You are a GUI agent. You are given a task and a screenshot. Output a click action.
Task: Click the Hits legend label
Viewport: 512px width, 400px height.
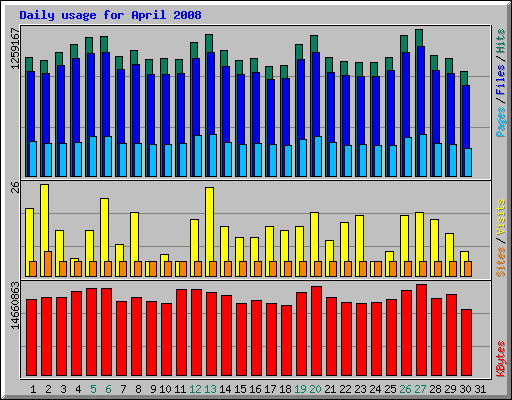pos(501,41)
